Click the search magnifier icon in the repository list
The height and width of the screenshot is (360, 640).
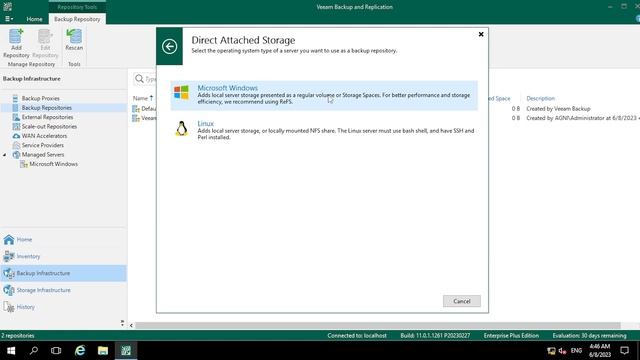point(139,78)
